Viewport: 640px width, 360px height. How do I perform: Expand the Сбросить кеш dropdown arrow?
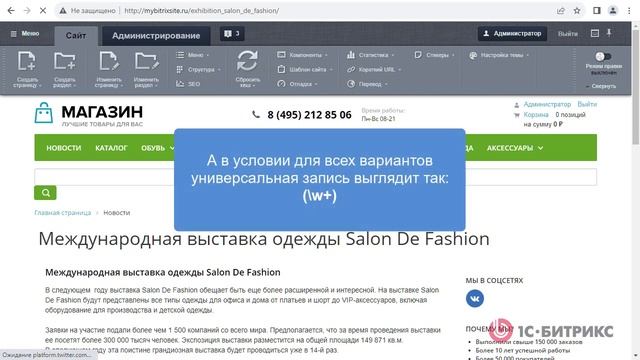(254, 86)
